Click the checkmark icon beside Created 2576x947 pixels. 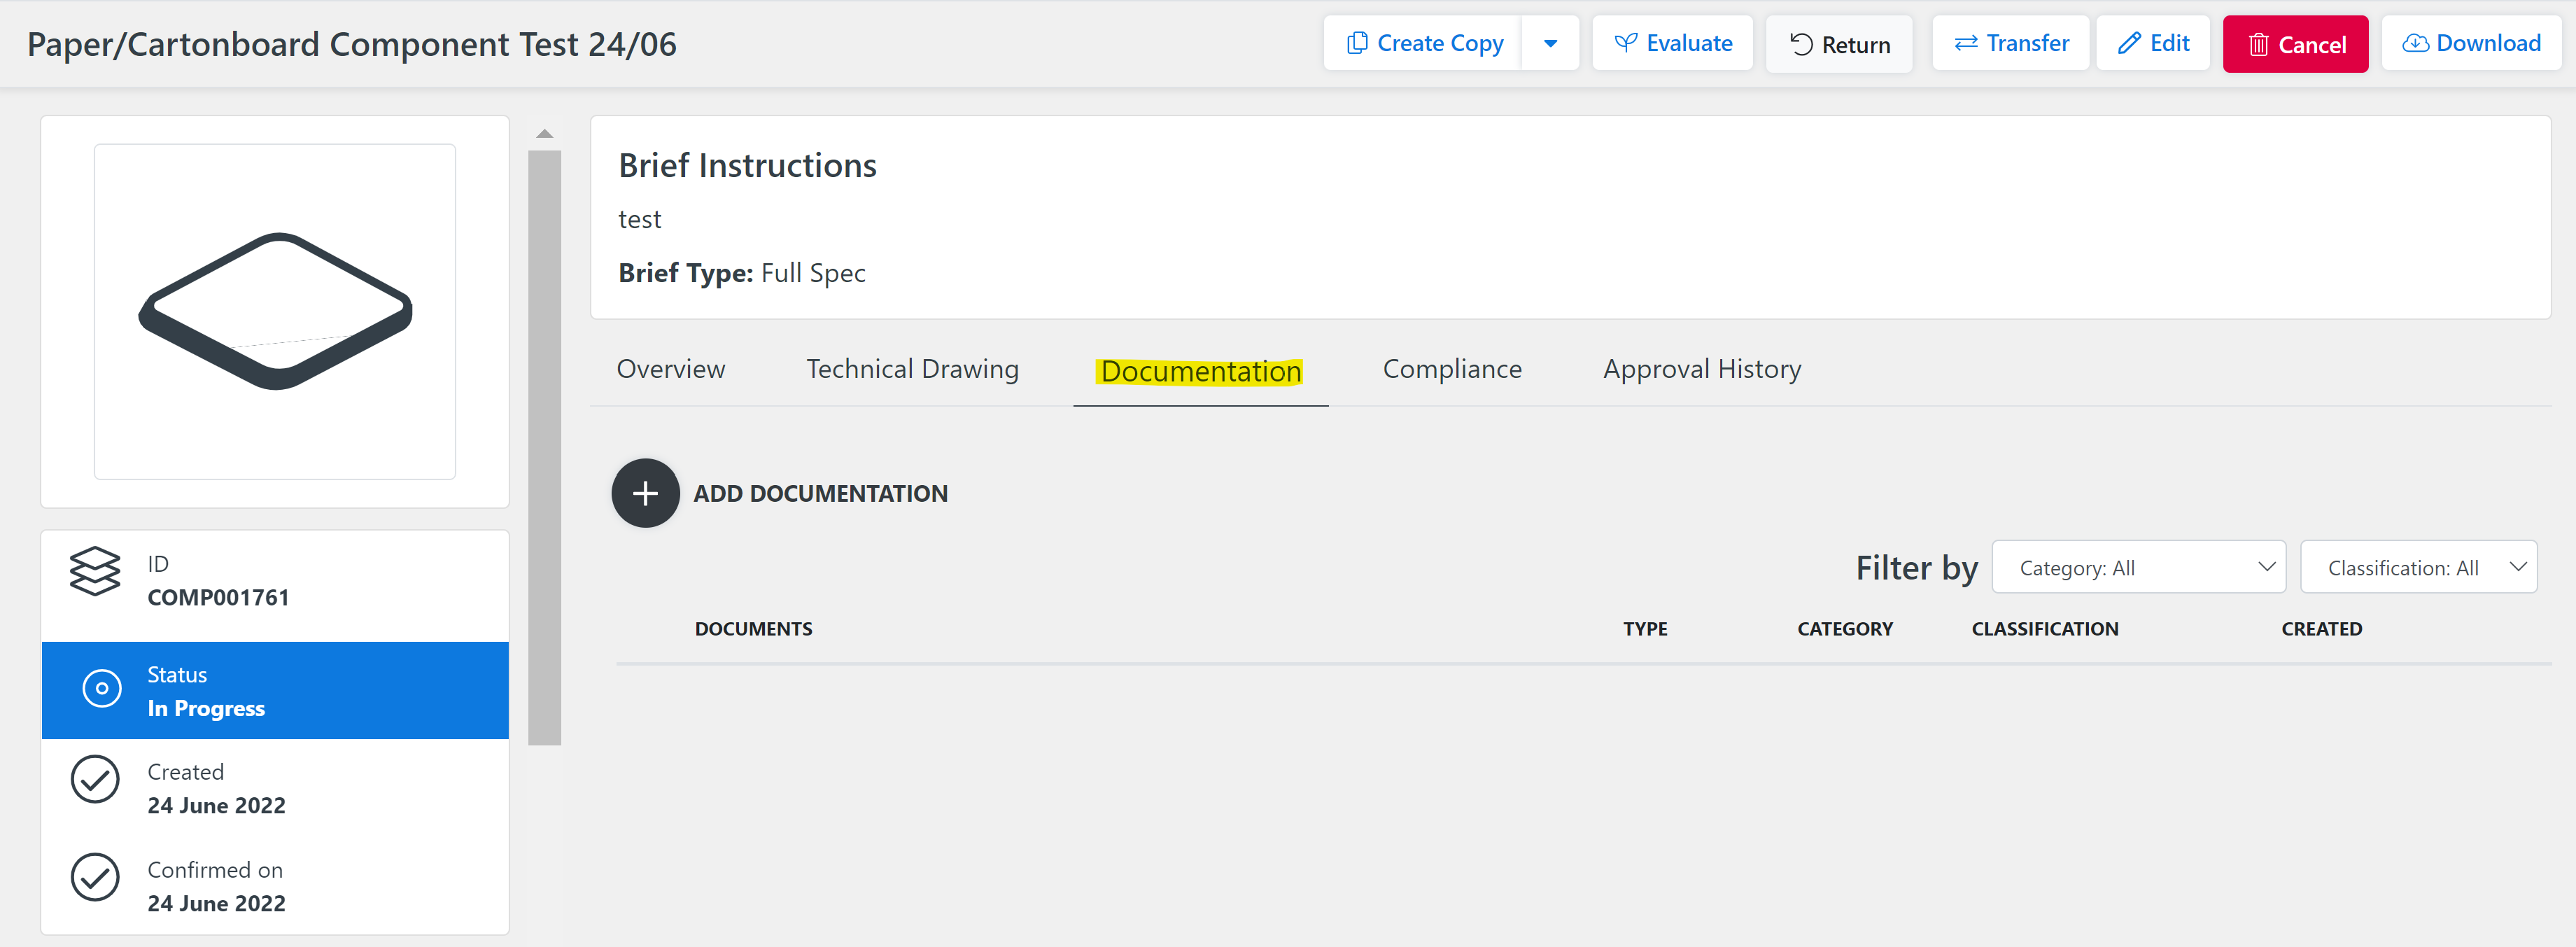click(95, 779)
